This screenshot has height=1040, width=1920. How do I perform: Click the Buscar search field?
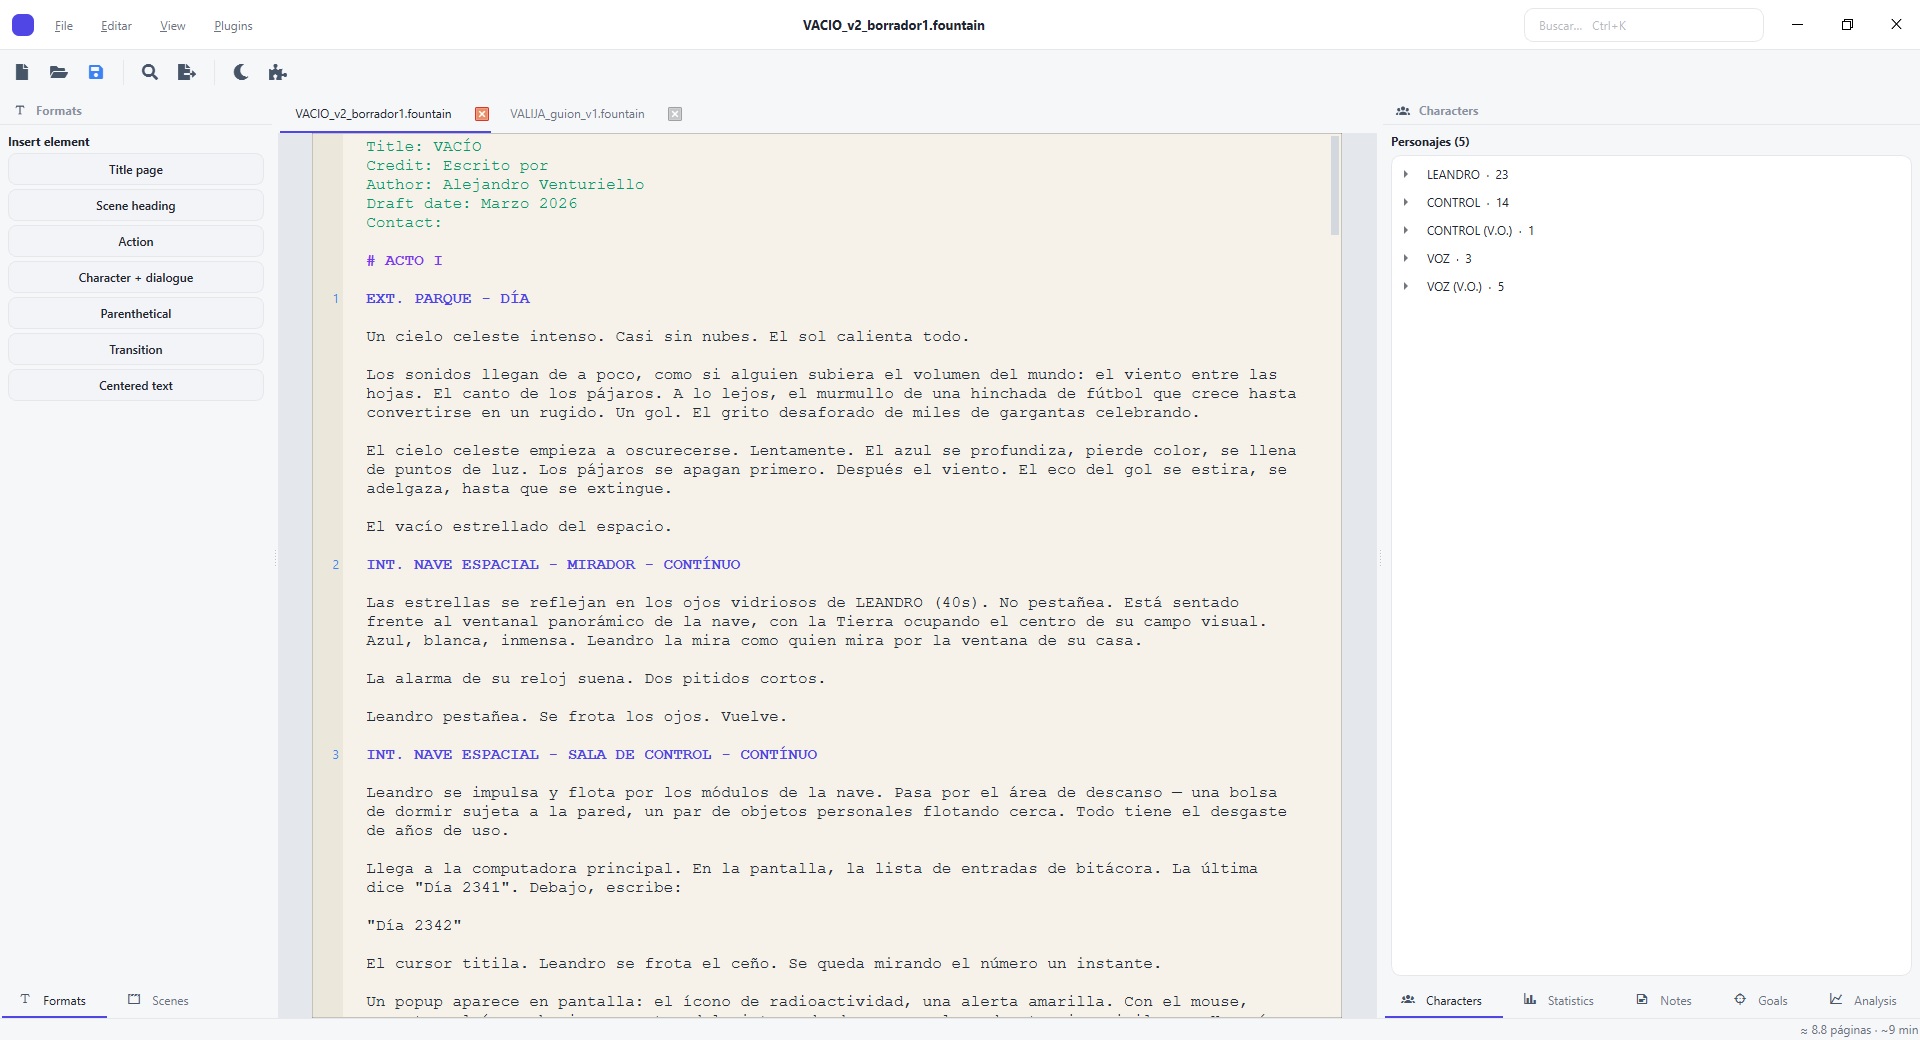tap(1643, 25)
